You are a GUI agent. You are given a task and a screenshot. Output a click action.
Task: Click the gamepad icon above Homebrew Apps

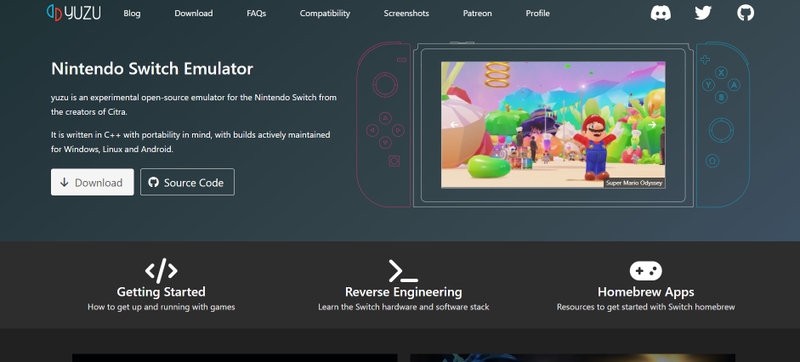pos(645,271)
